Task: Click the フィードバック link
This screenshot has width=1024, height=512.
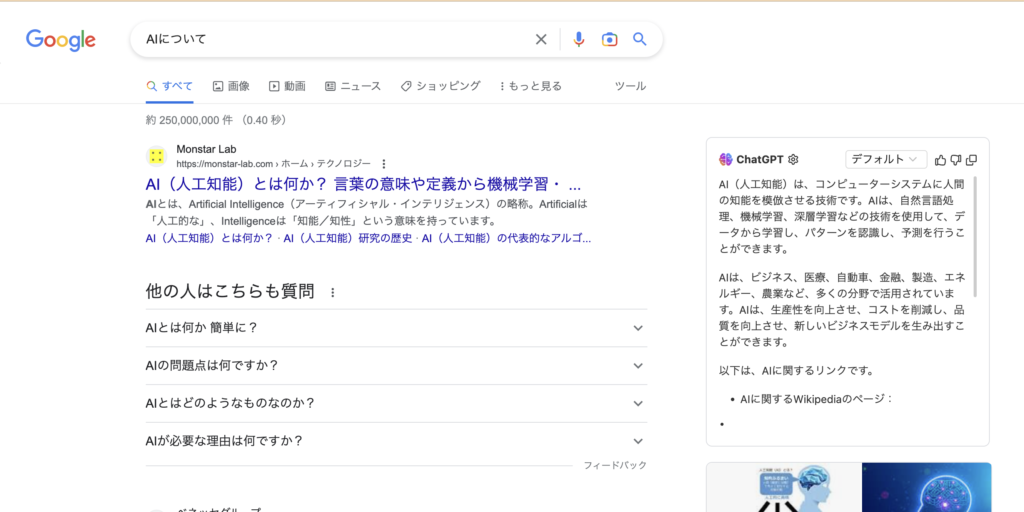Action: [615, 466]
